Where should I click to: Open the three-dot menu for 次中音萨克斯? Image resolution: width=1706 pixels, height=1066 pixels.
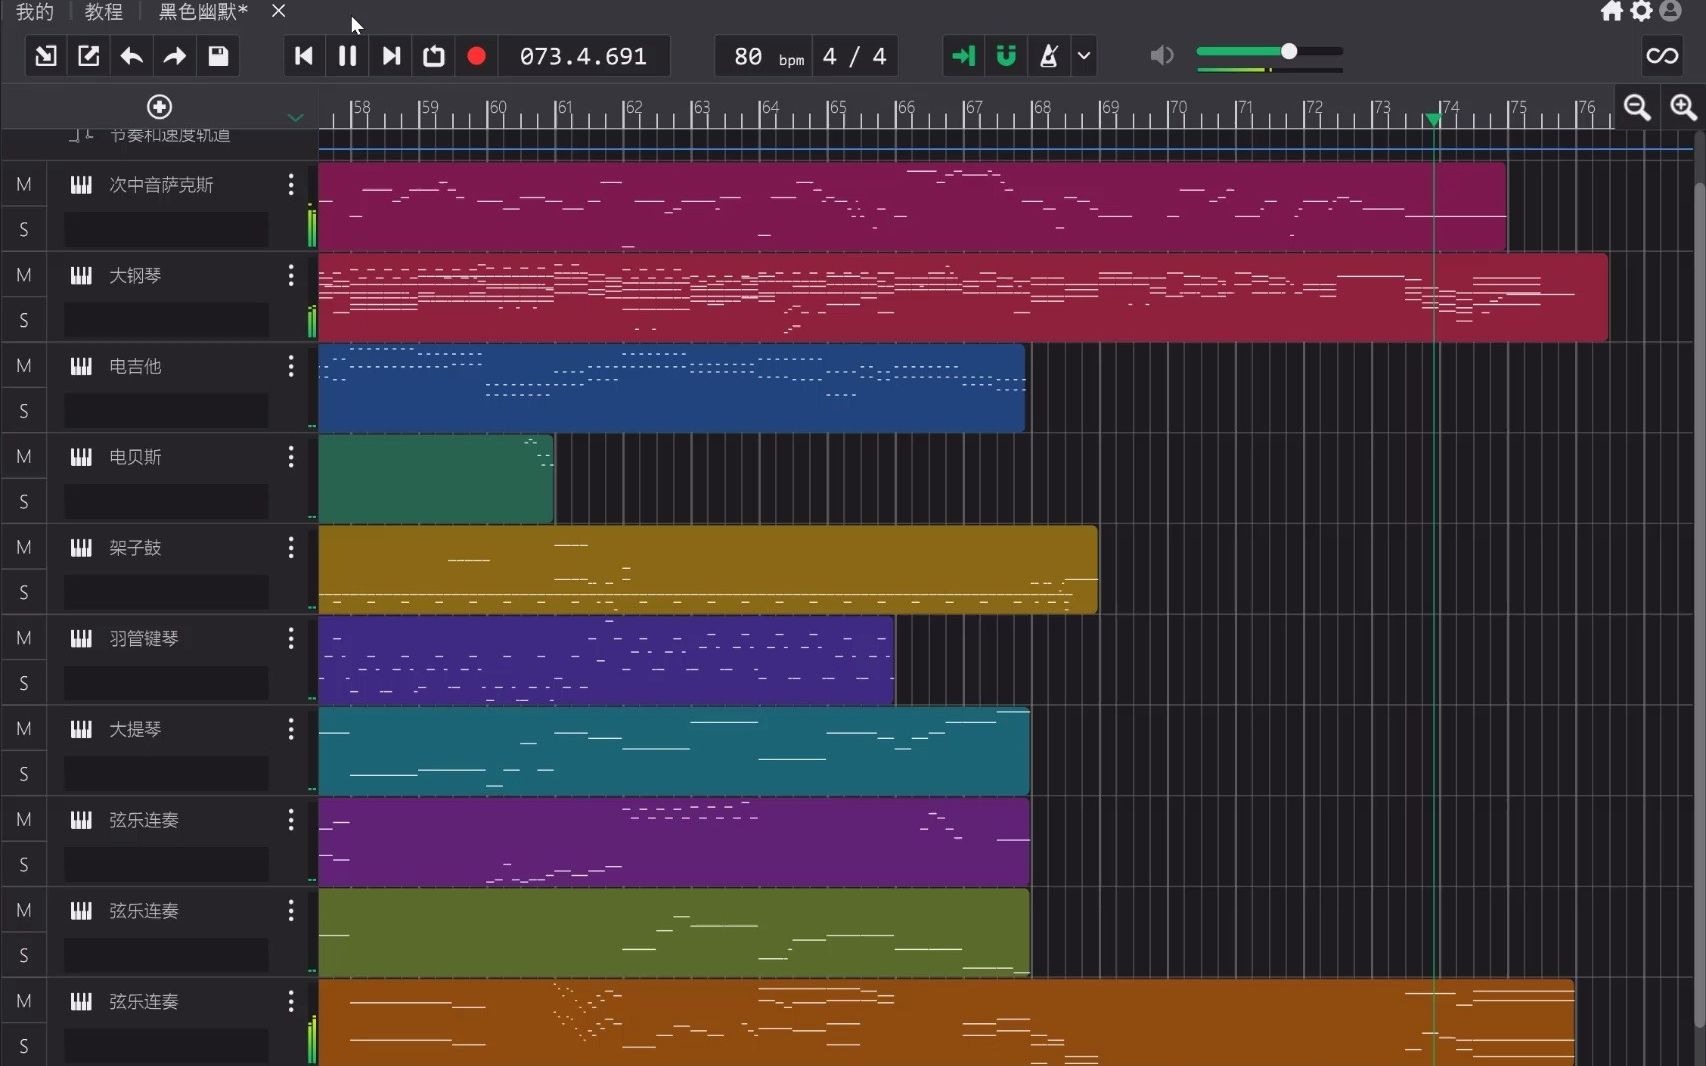tap(291, 184)
